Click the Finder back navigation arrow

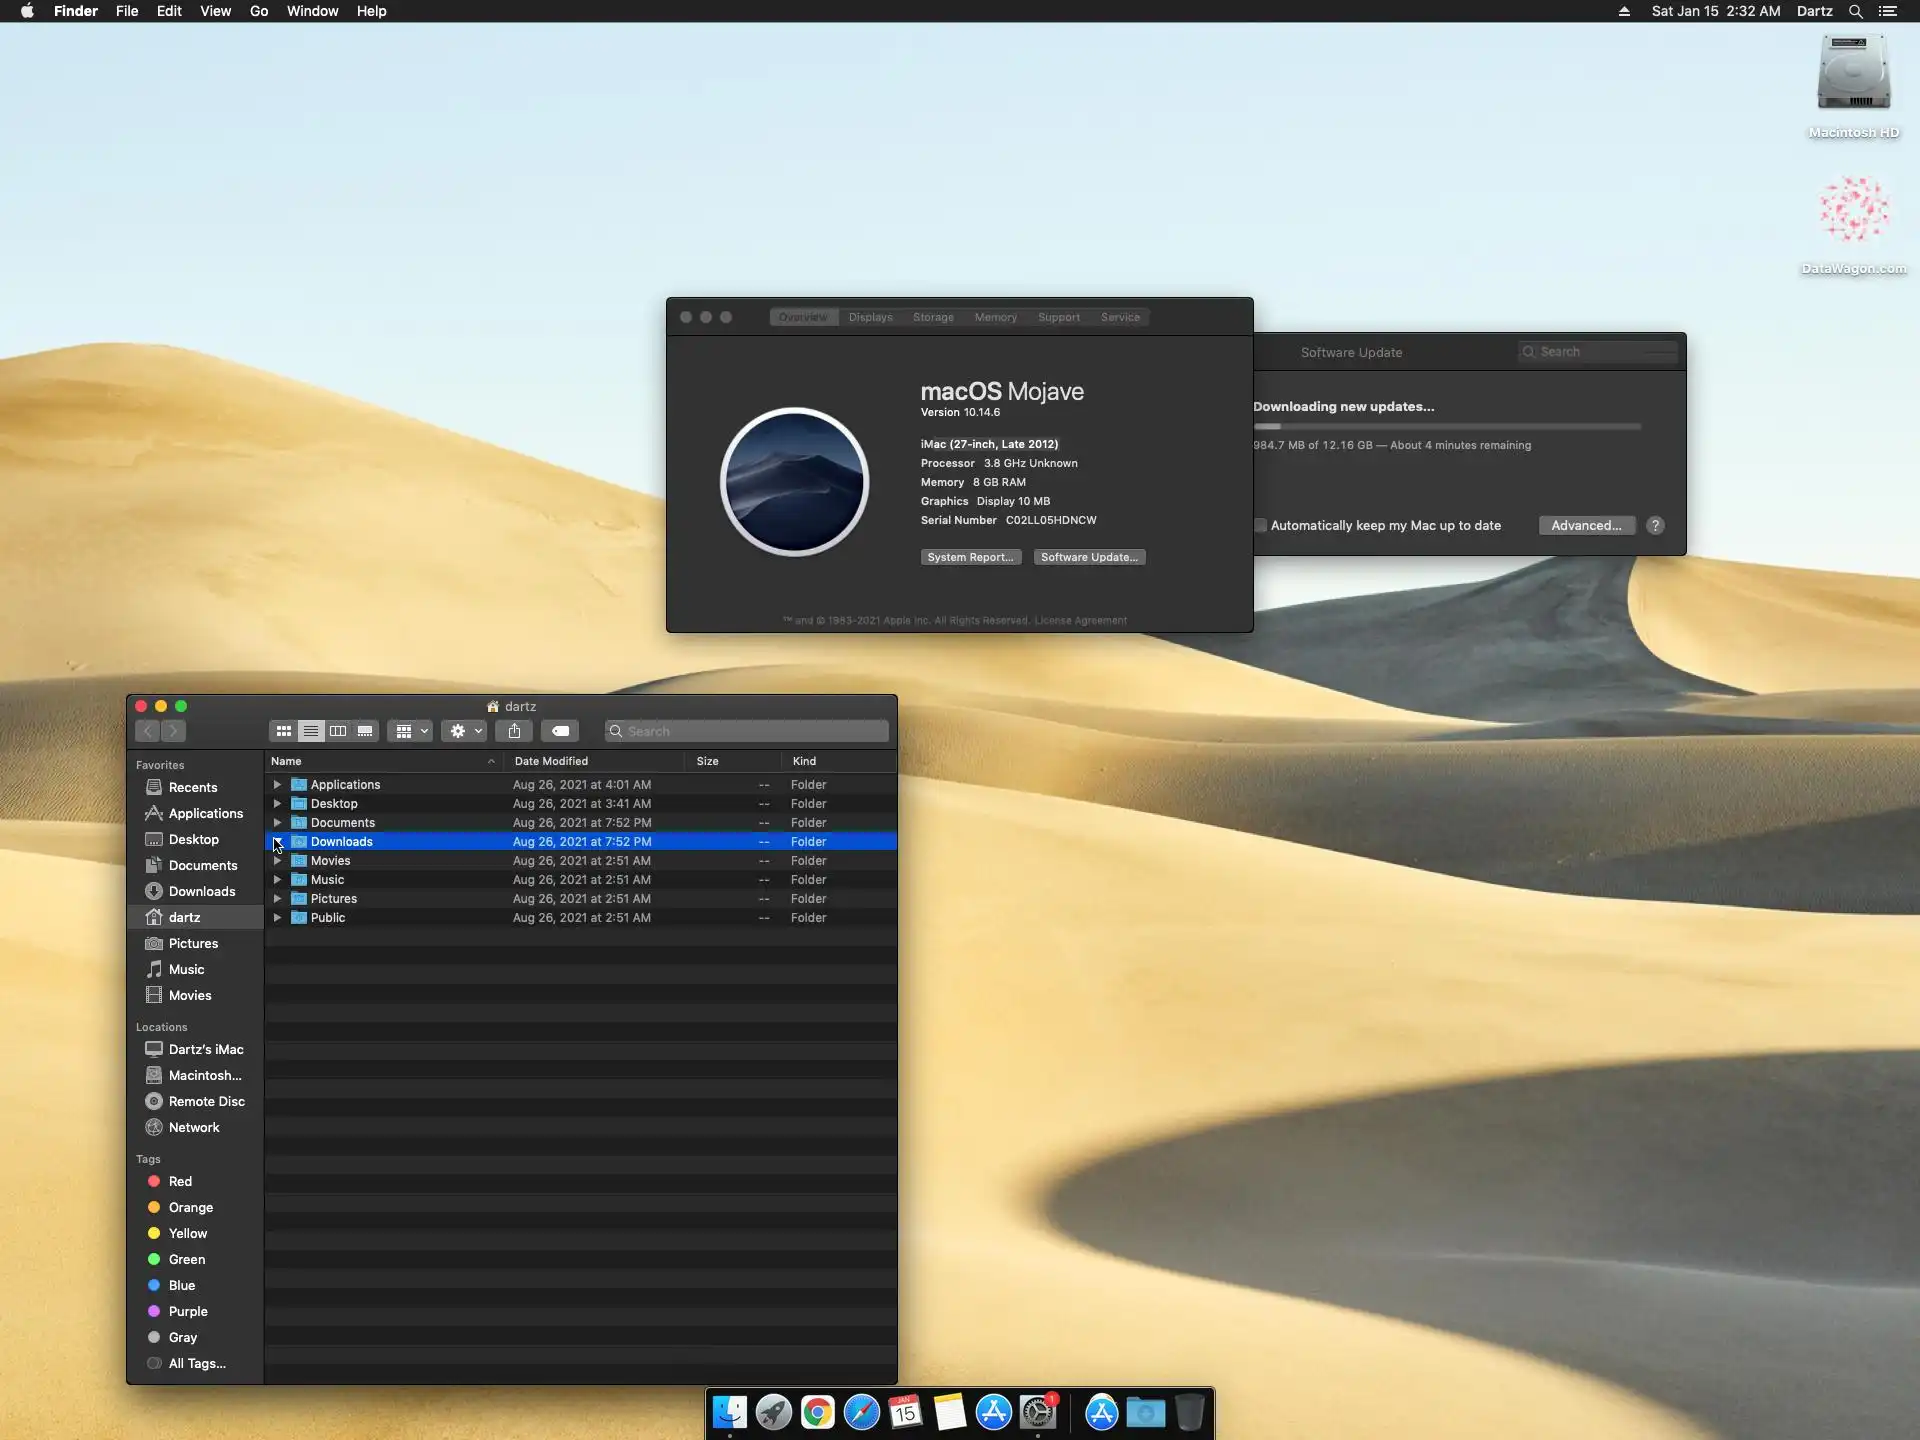[x=148, y=731]
